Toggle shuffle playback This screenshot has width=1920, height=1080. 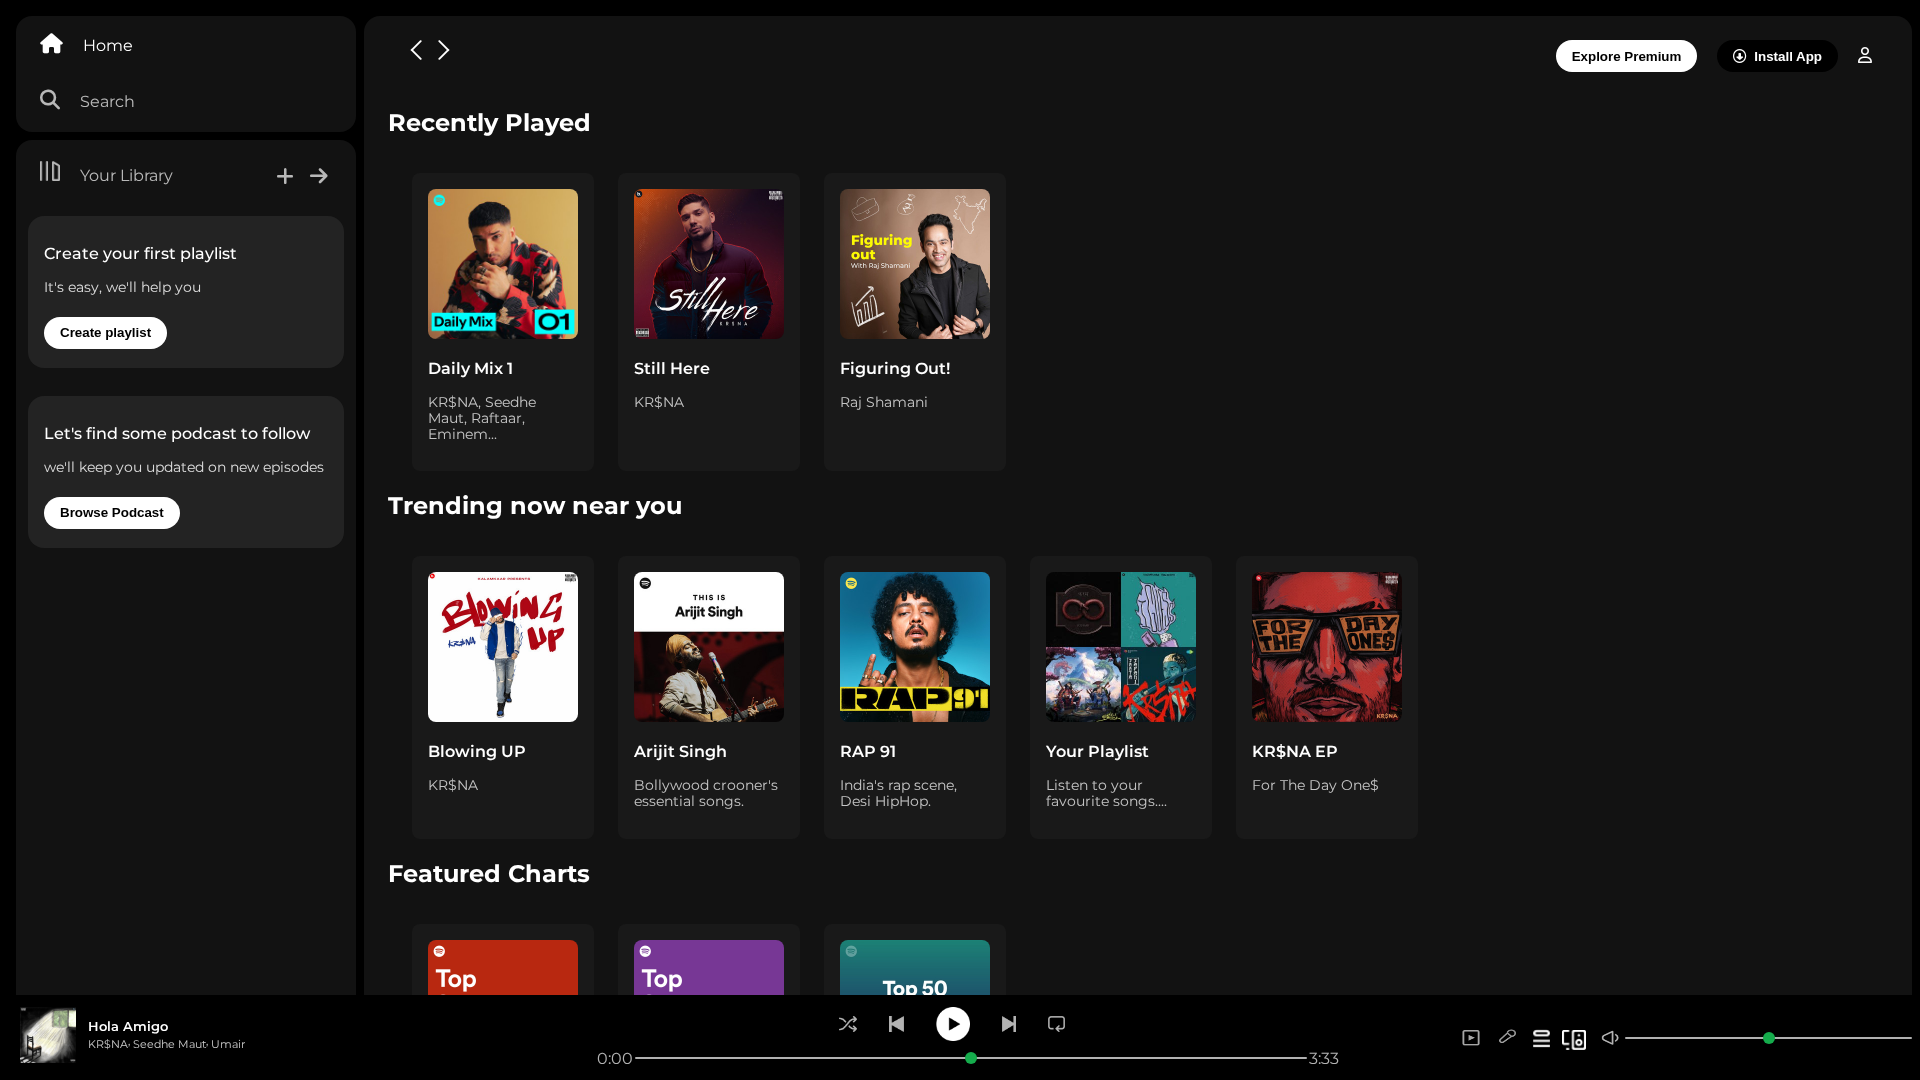(848, 1024)
